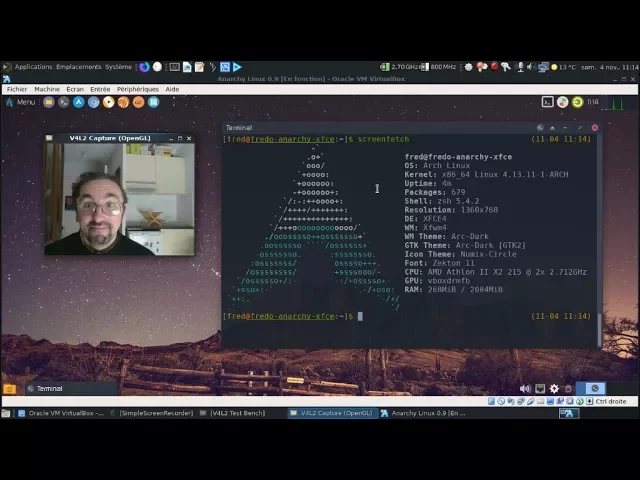Open Chromium launcher in guest panel
The height and width of the screenshot is (480, 640).
[x=93, y=102]
